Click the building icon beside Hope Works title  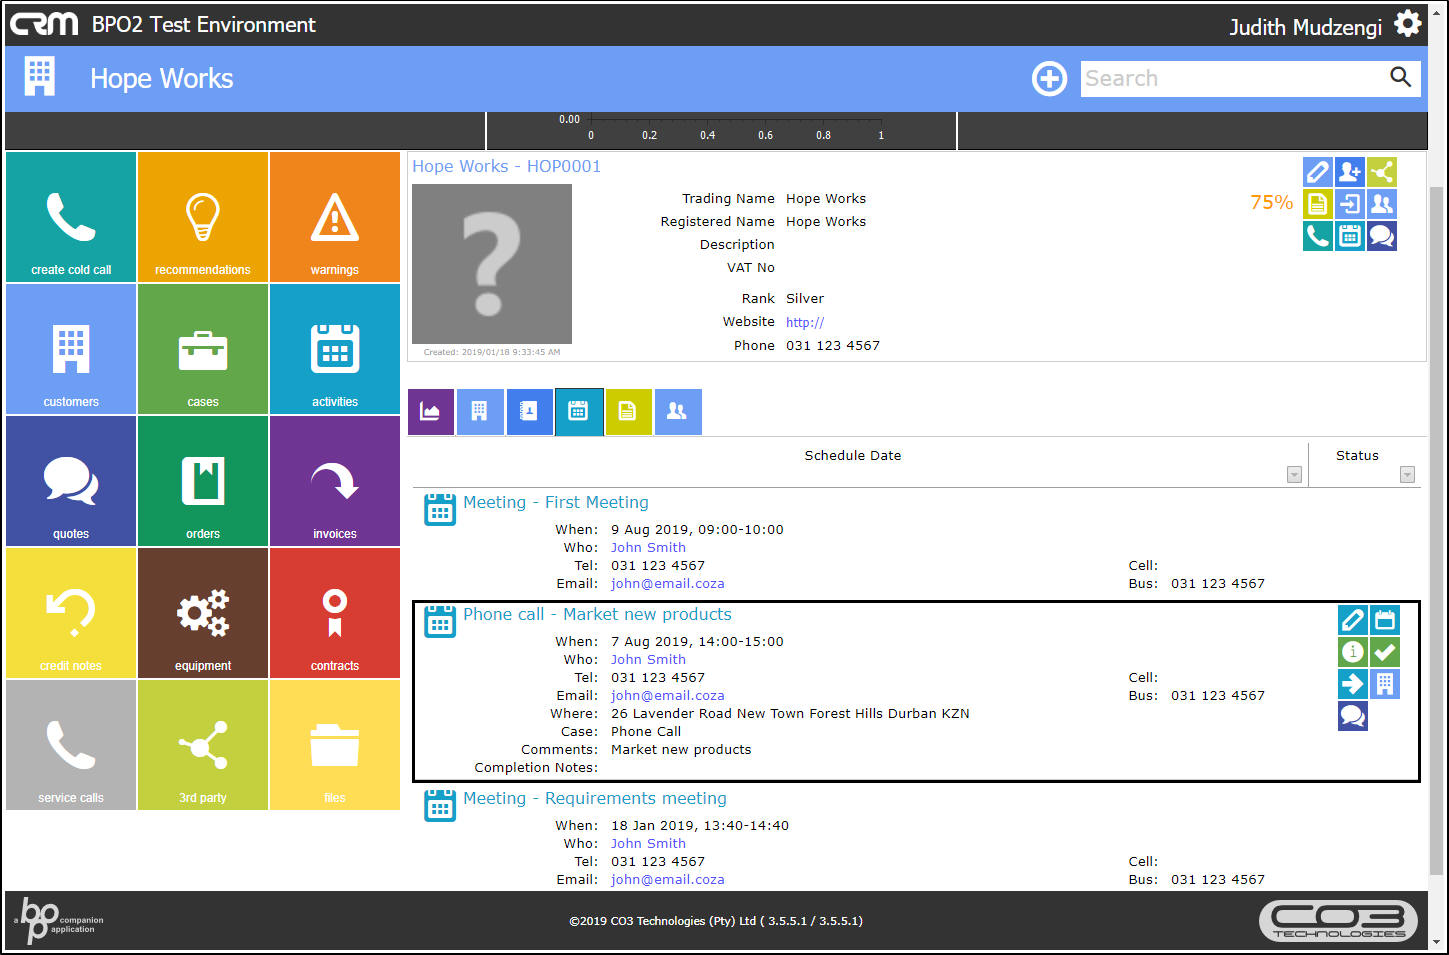coord(40,77)
